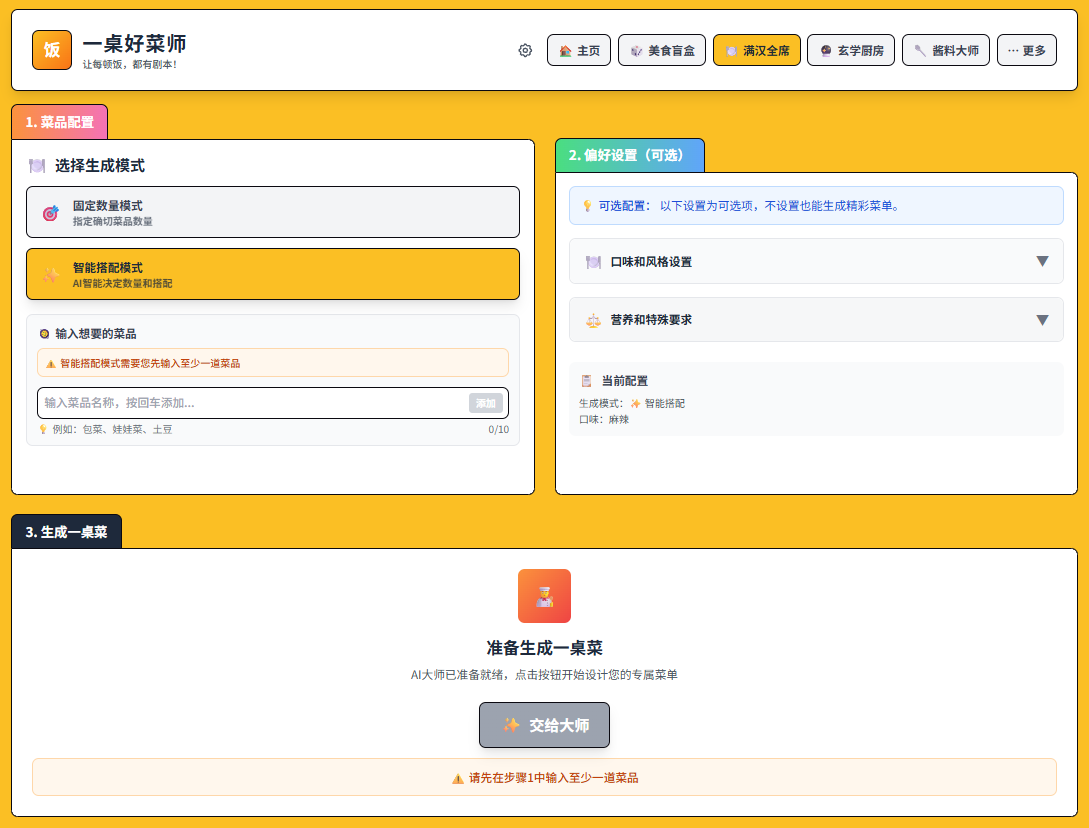Viewport: 1089px width, 828px height.
Task: Open settings via the gear icon
Action: [525, 51]
